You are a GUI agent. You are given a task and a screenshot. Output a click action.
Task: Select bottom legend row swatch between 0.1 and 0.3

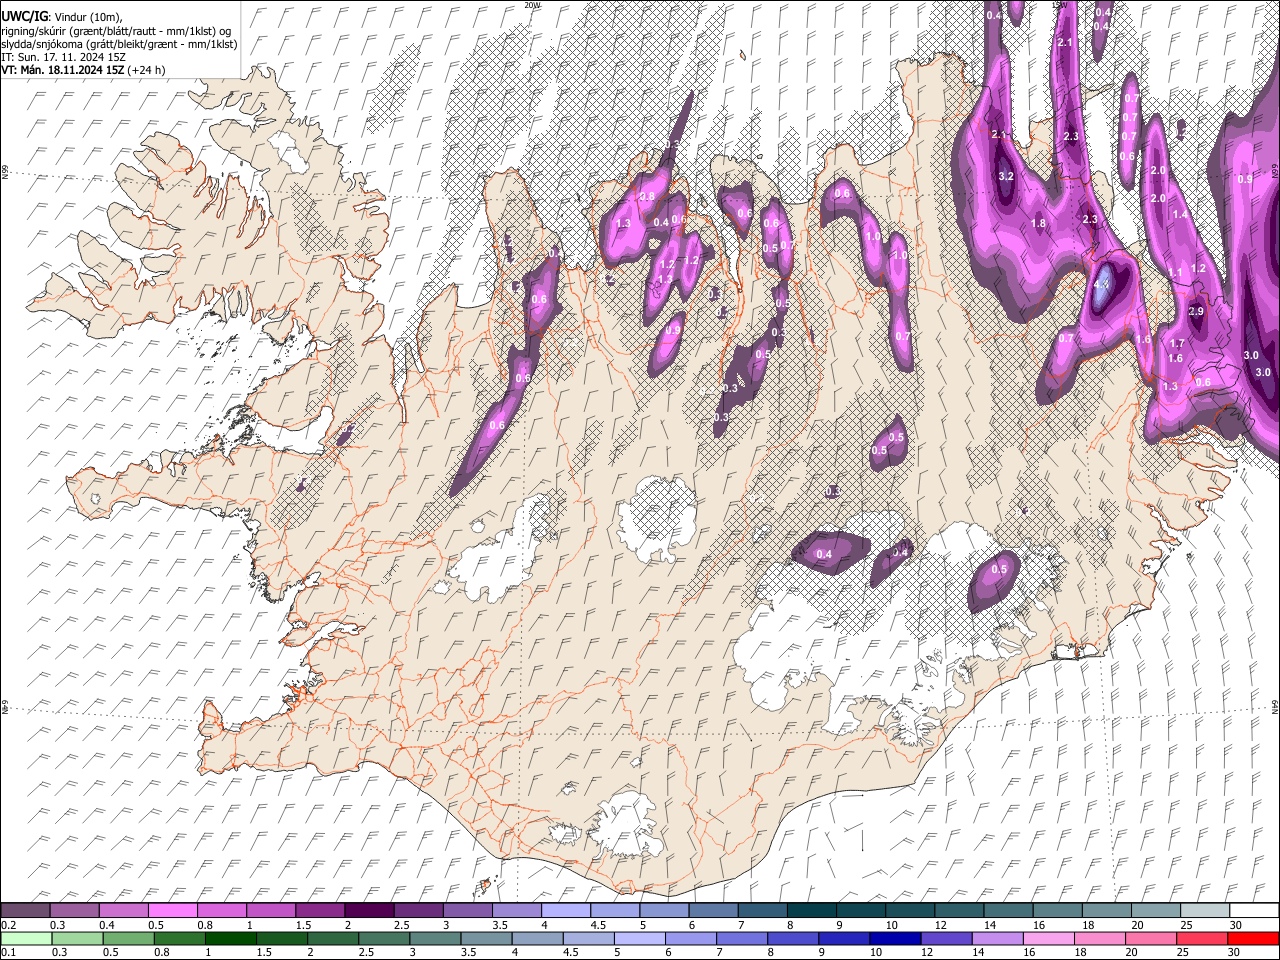pos(27,938)
